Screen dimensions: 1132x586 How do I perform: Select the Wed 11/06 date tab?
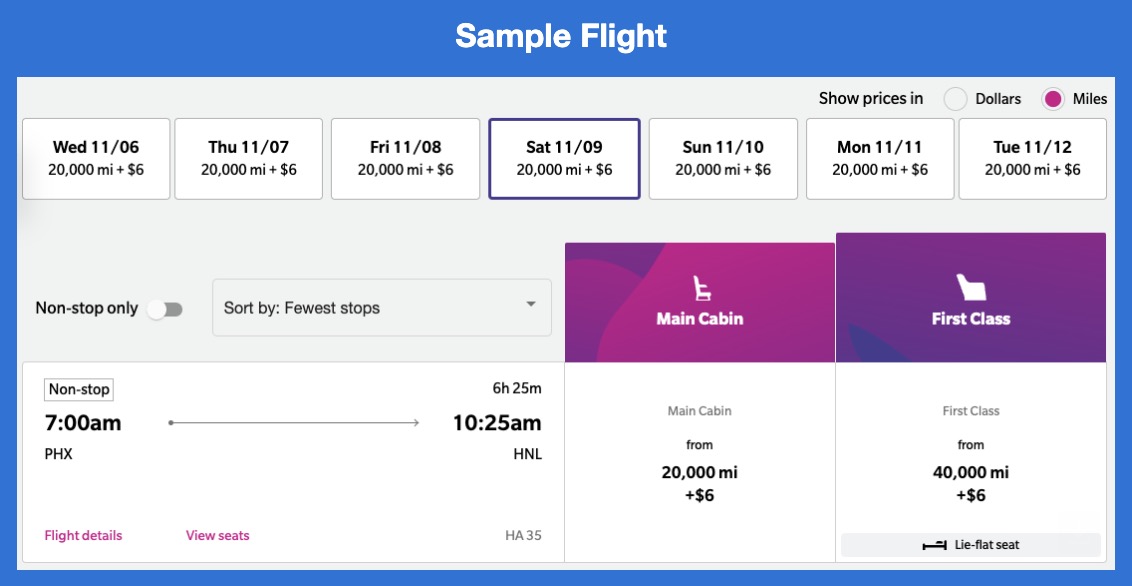coord(96,159)
